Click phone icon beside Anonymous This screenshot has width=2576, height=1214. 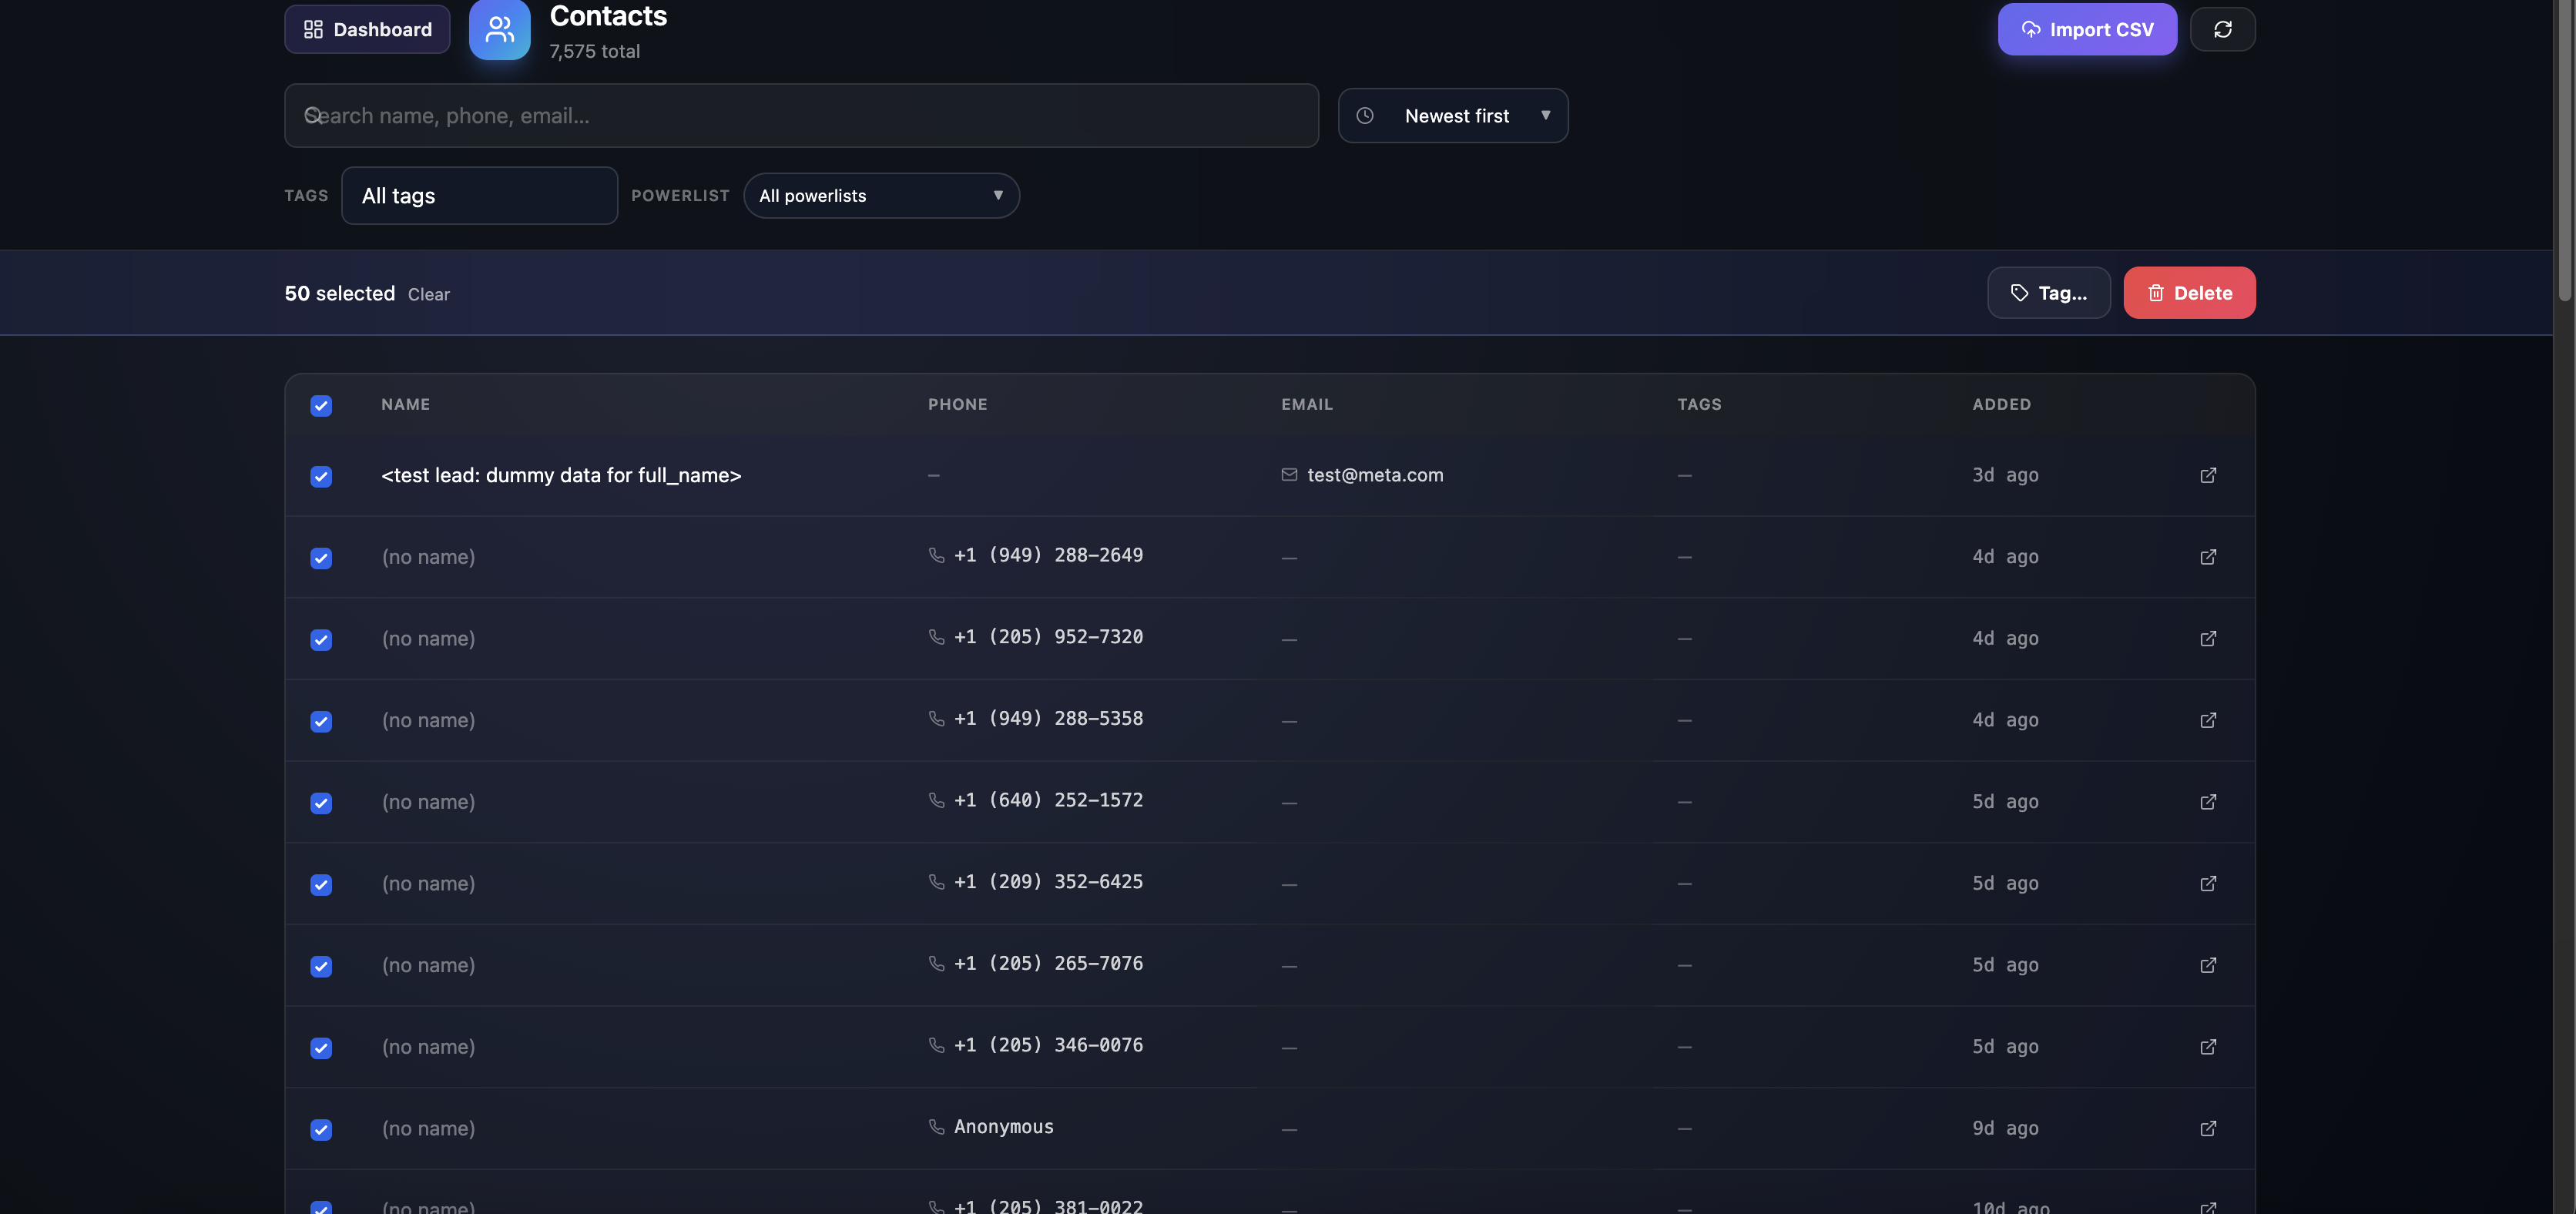coord(936,1127)
